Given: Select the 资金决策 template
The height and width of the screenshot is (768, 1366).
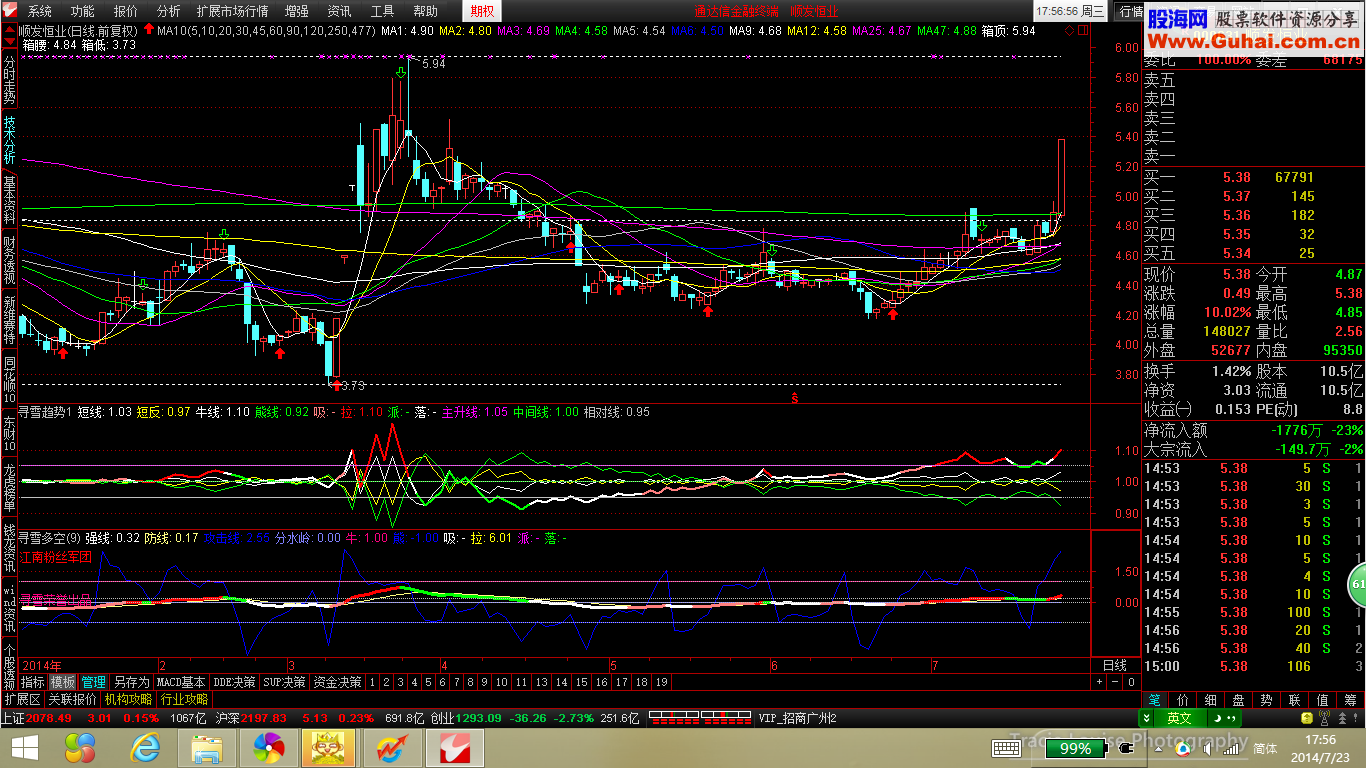Looking at the screenshot, I should (337, 682).
